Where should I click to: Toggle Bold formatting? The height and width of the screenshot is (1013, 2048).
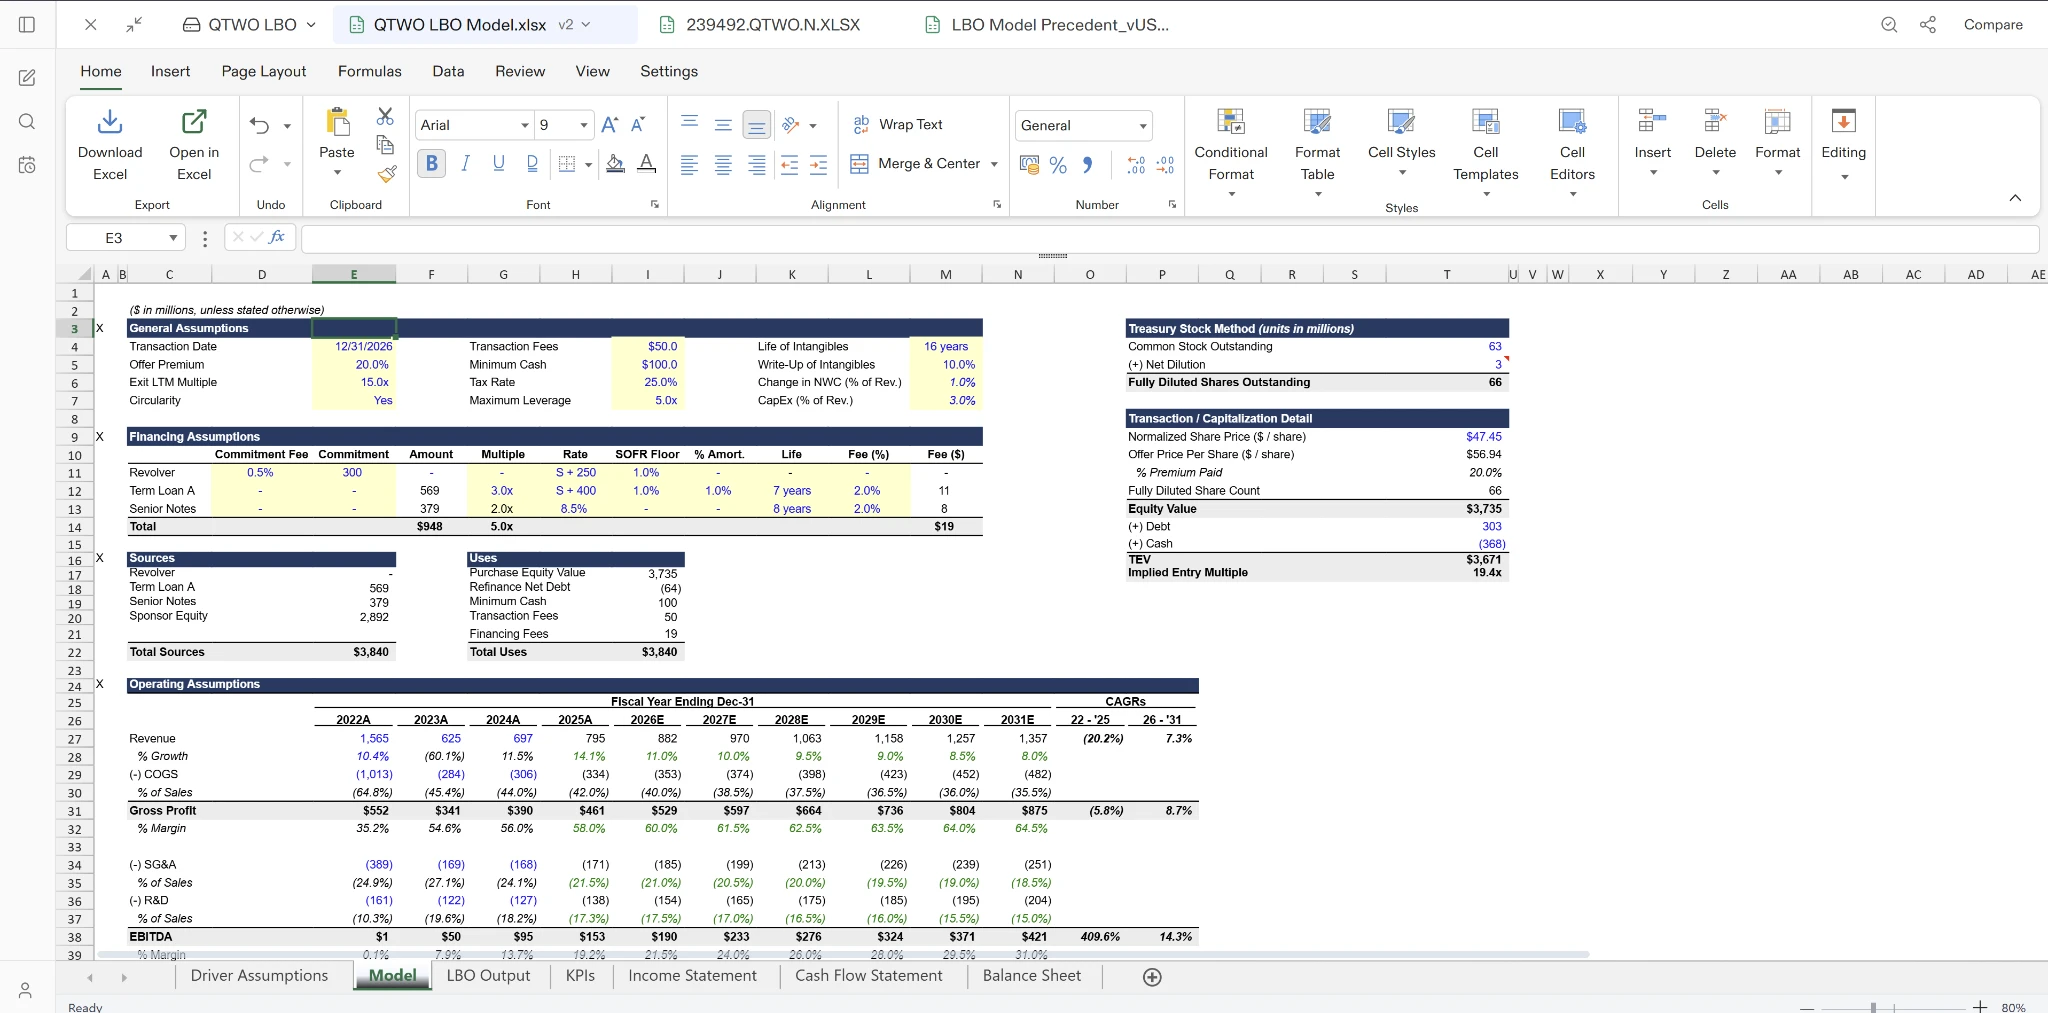[x=432, y=163]
